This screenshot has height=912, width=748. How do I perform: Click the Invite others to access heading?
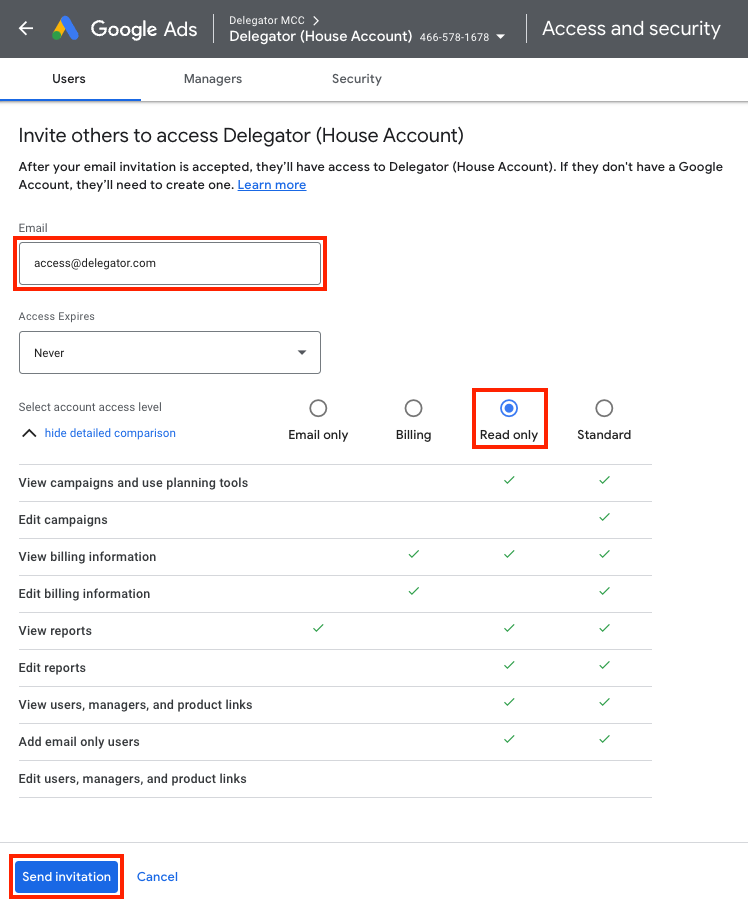[241, 136]
